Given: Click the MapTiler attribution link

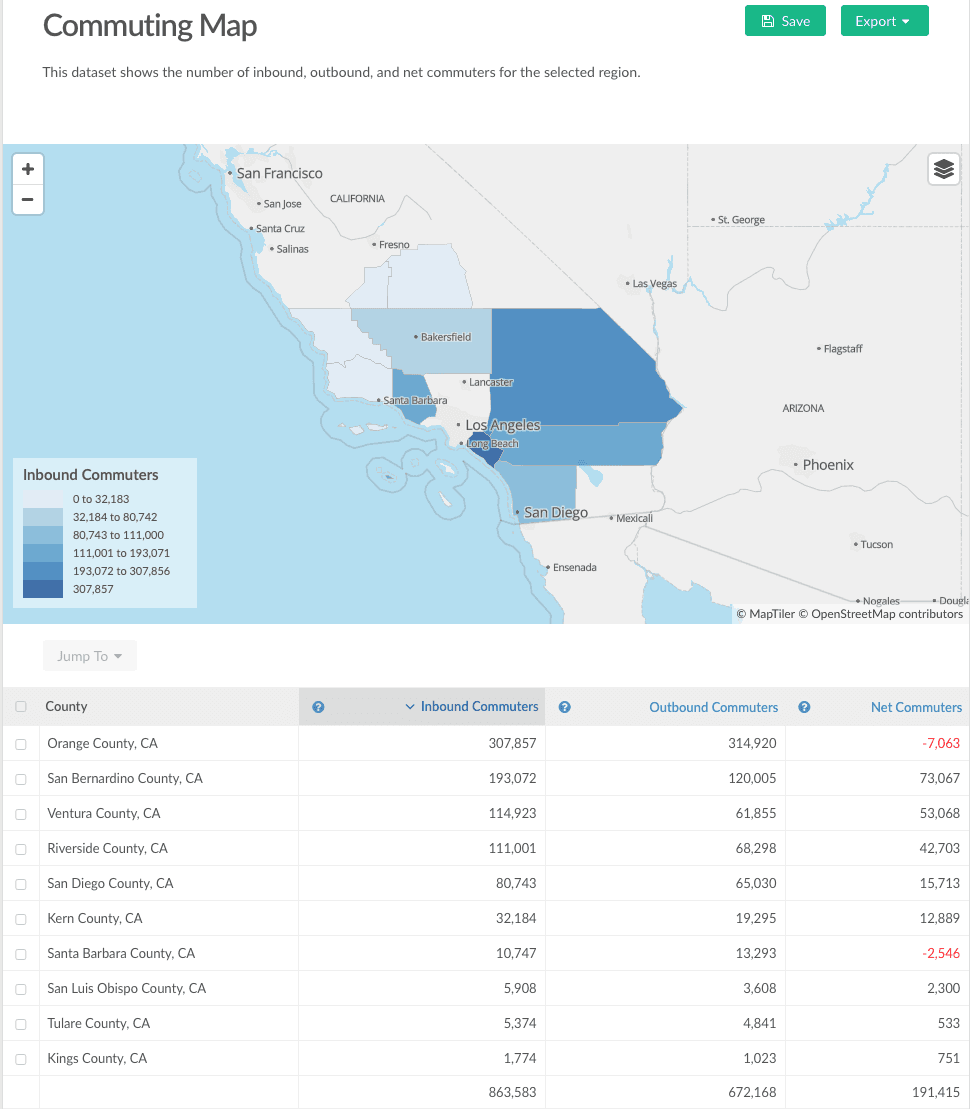Looking at the screenshot, I should (771, 614).
